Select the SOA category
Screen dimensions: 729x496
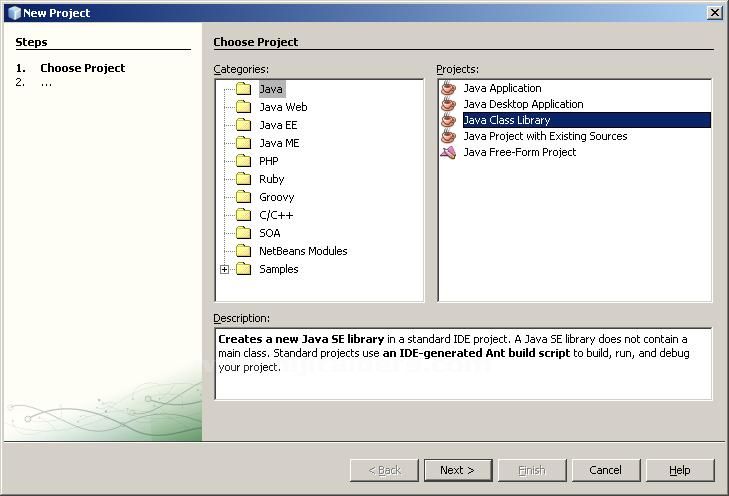click(x=270, y=233)
